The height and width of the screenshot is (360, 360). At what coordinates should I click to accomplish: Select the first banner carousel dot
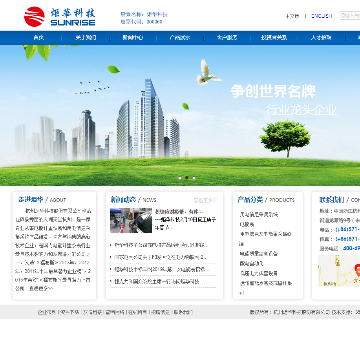(180, 178)
